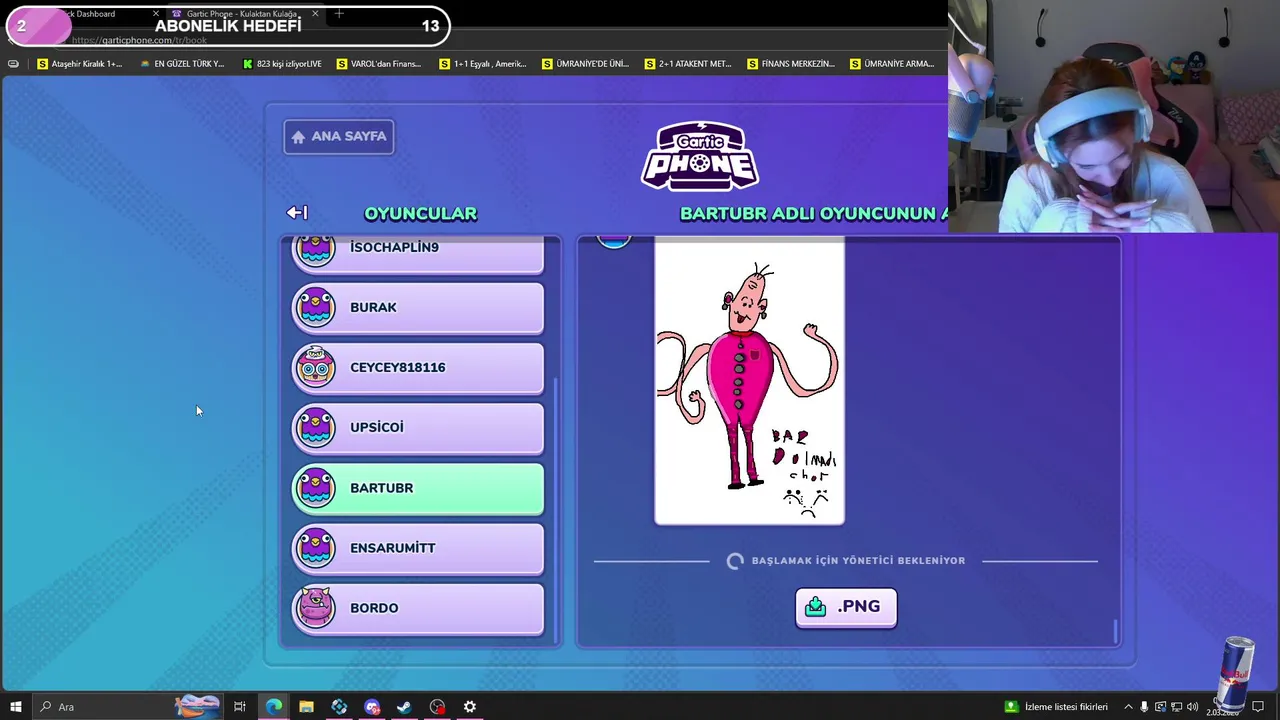1280x720 pixels.
Task: Click the album panel scrollbar
Action: 1115,631
